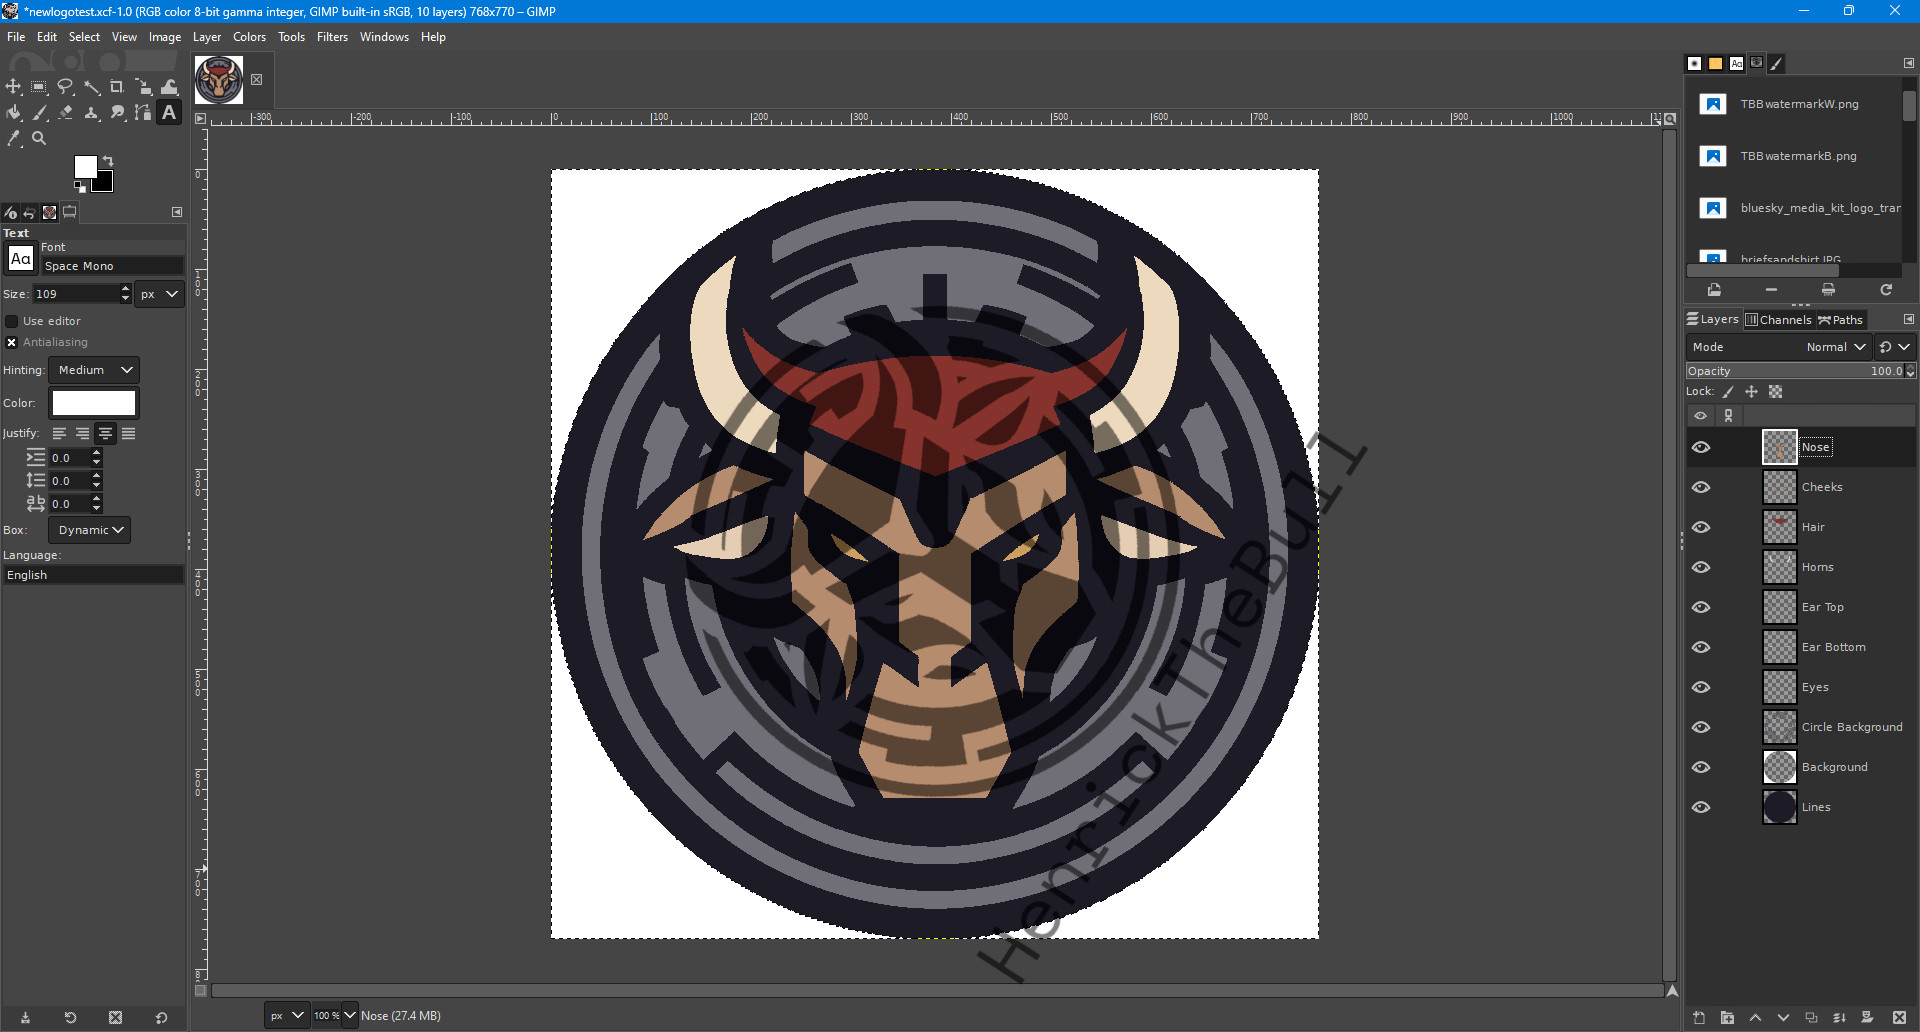This screenshot has height=1032, width=1920.
Task: Select the Zoom magnifier tool
Action: (x=39, y=139)
